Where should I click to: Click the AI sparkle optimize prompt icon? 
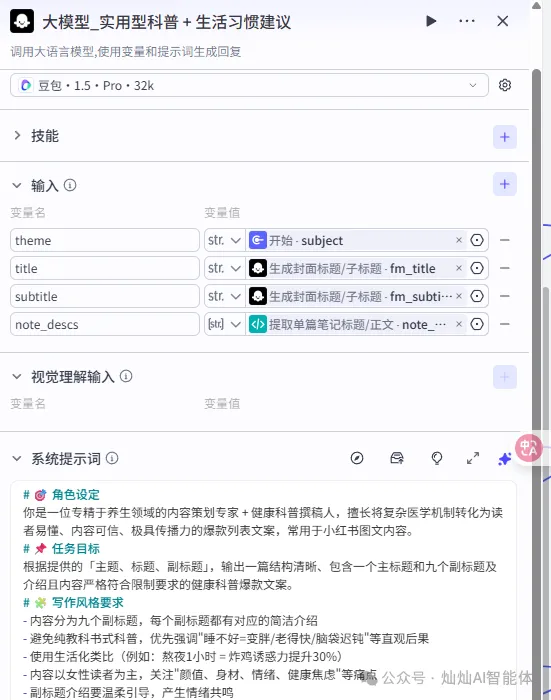pos(505,458)
